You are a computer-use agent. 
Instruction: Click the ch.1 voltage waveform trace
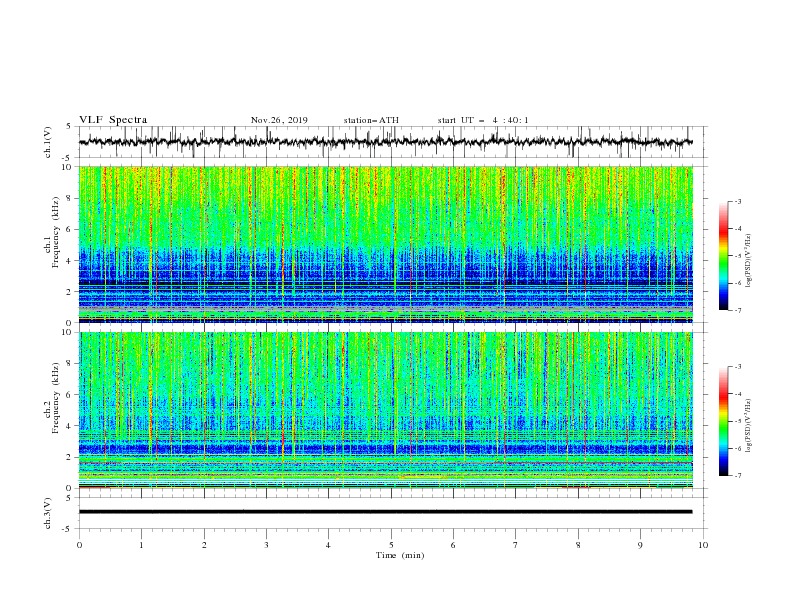385,142
